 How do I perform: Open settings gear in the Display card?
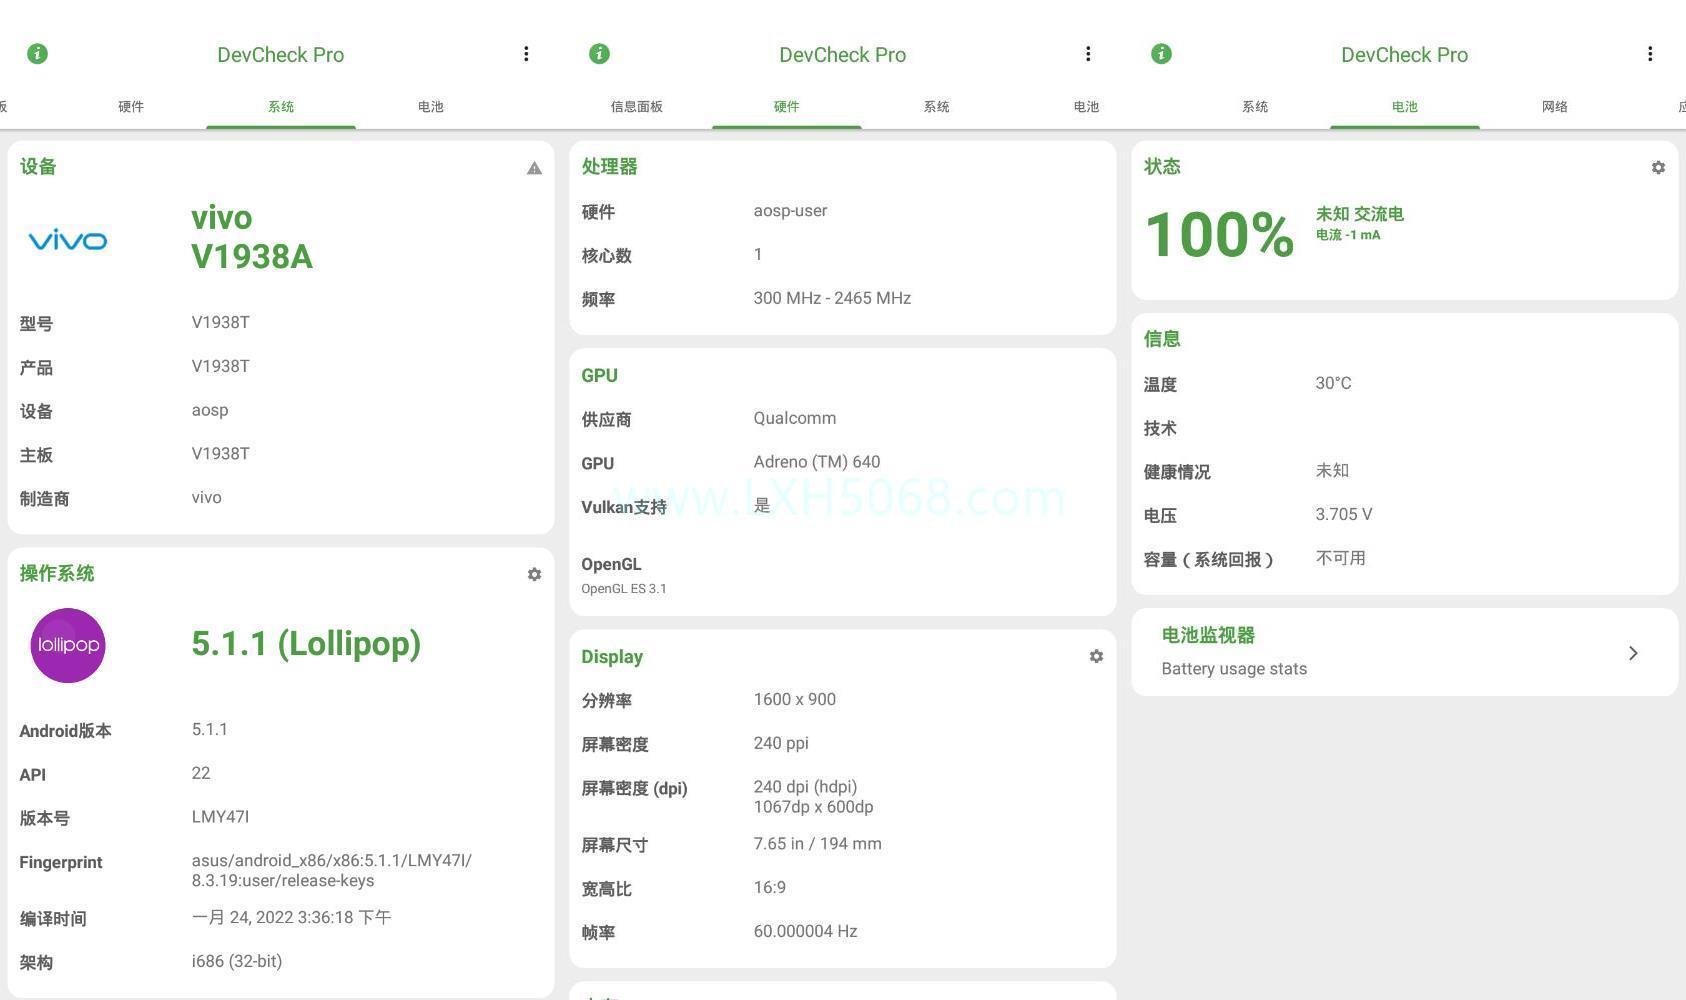[1096, 656]
